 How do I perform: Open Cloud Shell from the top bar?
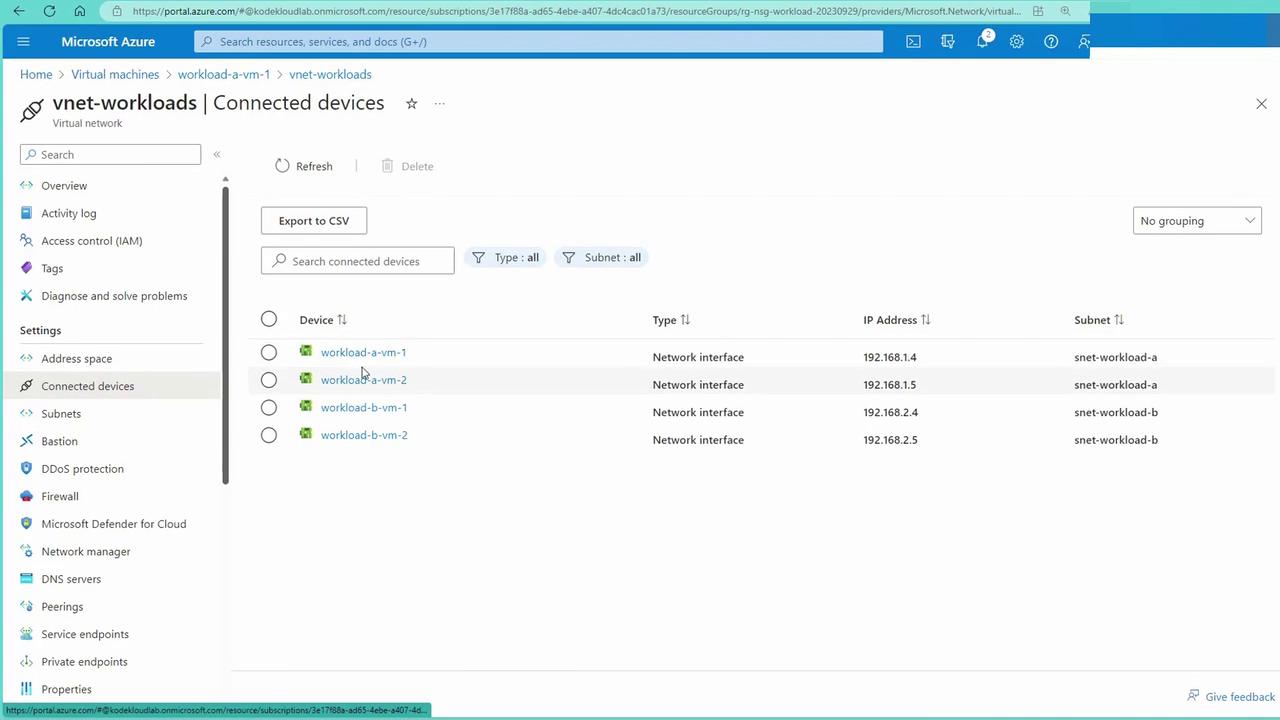point(913,42)
